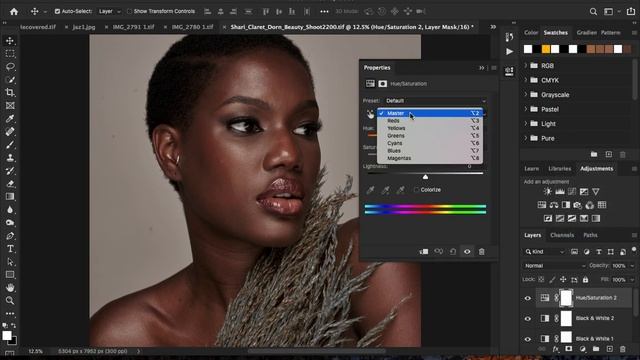Select the Frame tool

[10, 105]
